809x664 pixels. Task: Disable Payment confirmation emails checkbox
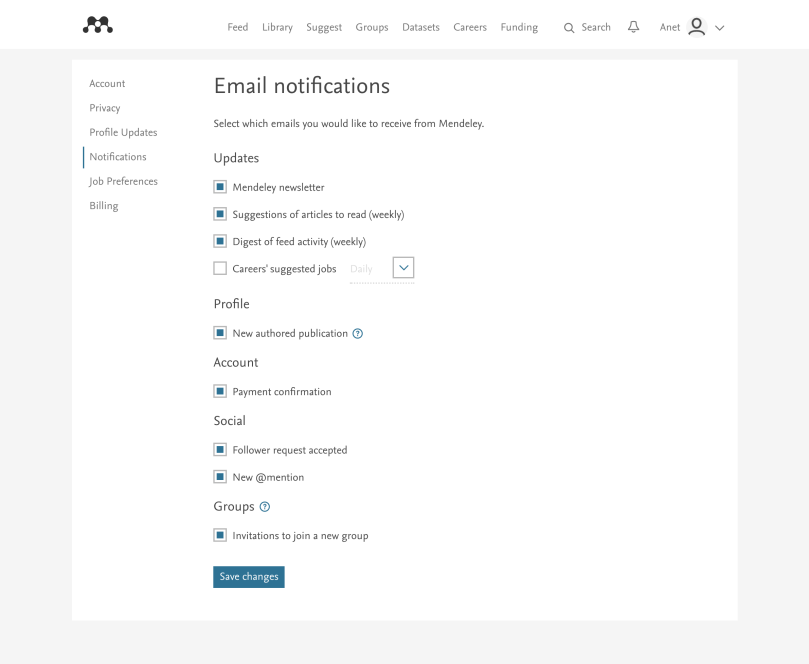coord(220,392)
